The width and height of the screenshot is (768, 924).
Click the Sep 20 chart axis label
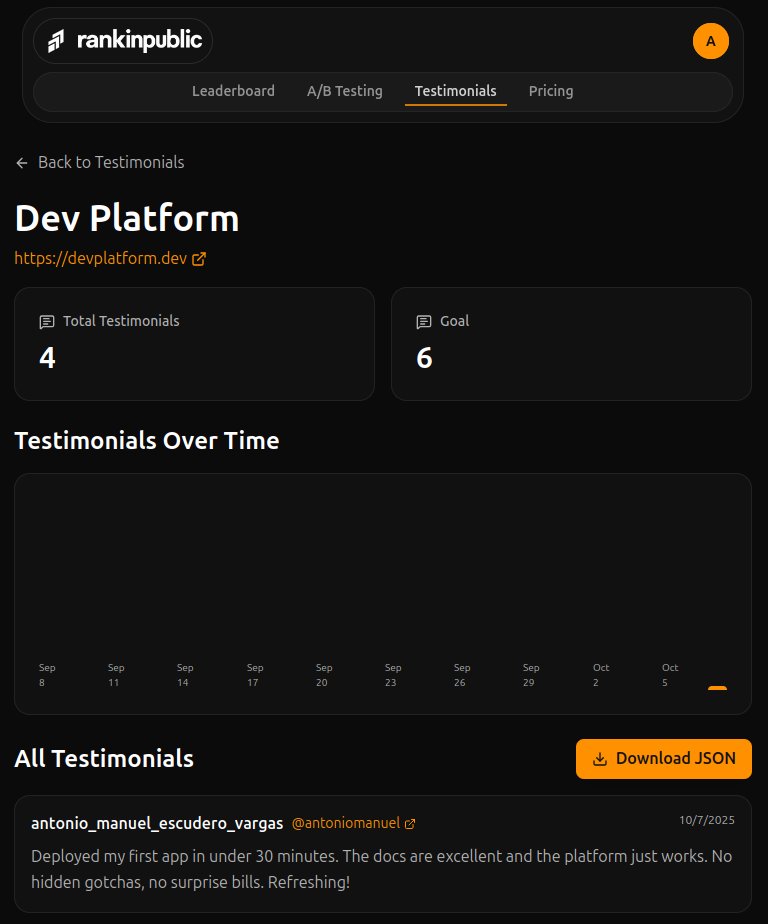click(x=324, y=675)
